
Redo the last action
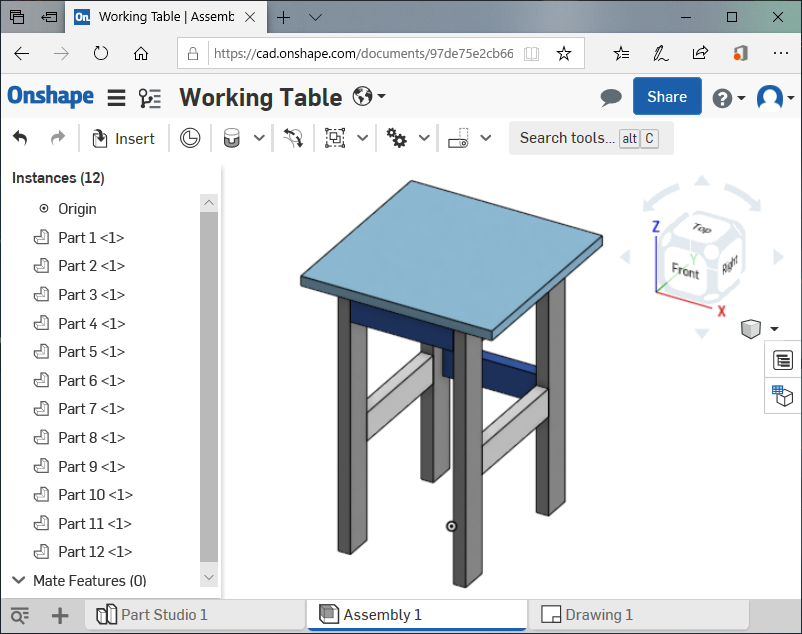pos(58,138)
